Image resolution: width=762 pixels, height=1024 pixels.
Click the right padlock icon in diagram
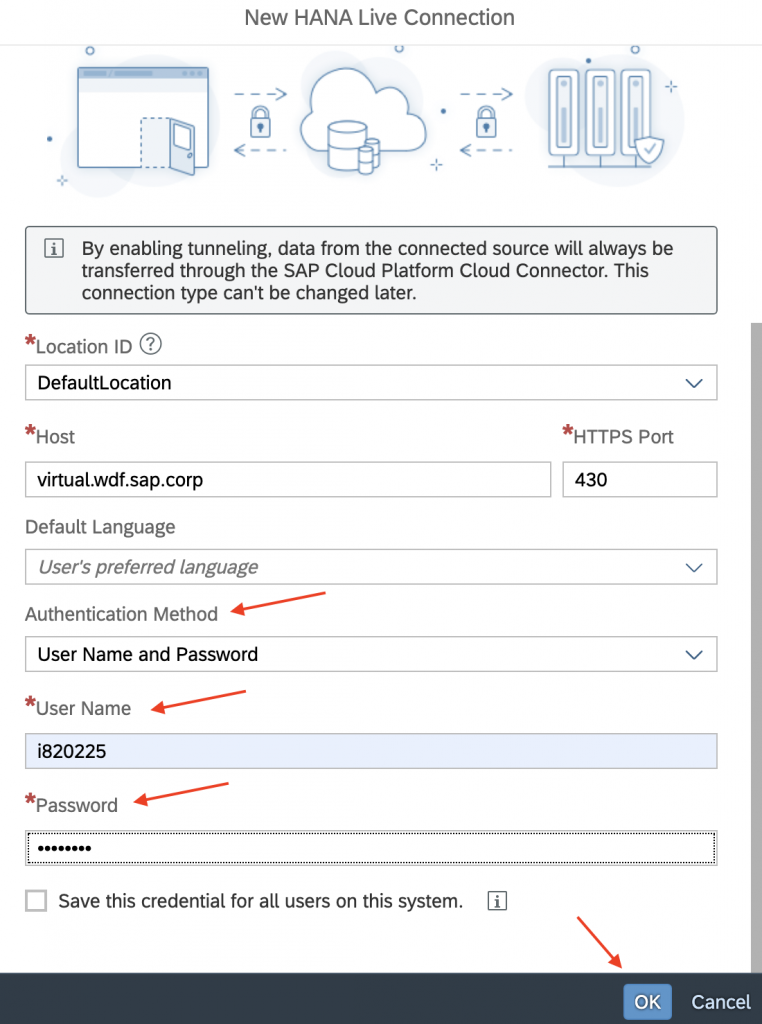point(486,121)
